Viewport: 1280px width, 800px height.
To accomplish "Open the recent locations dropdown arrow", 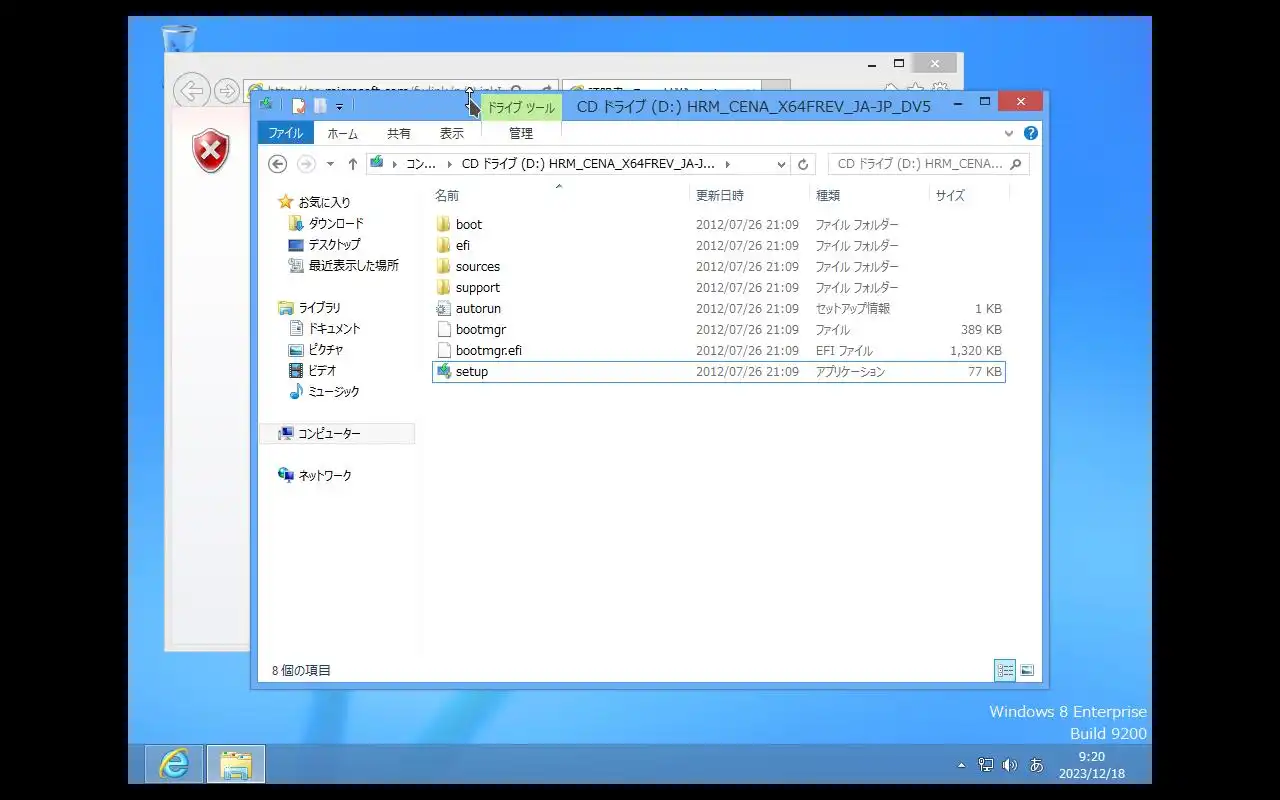I will [x=330, y=164].
